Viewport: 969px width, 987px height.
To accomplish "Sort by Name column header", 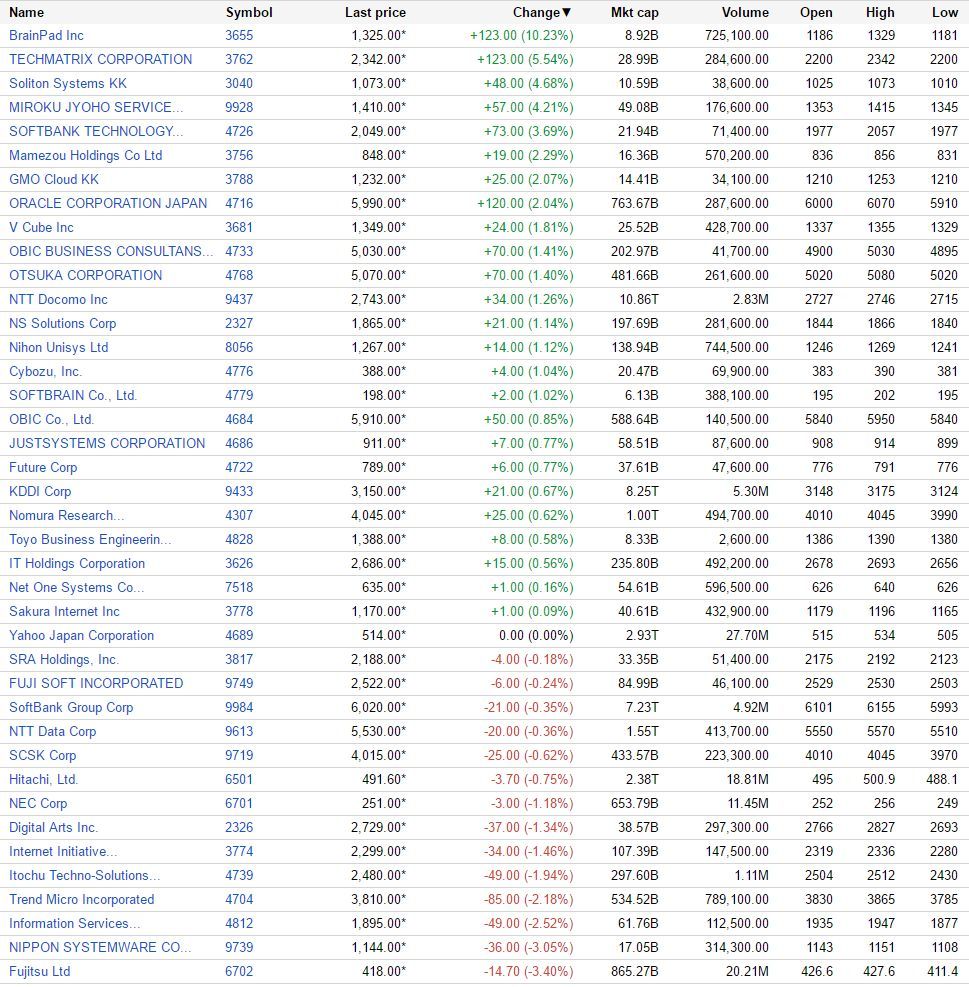I will coord(26,13).
